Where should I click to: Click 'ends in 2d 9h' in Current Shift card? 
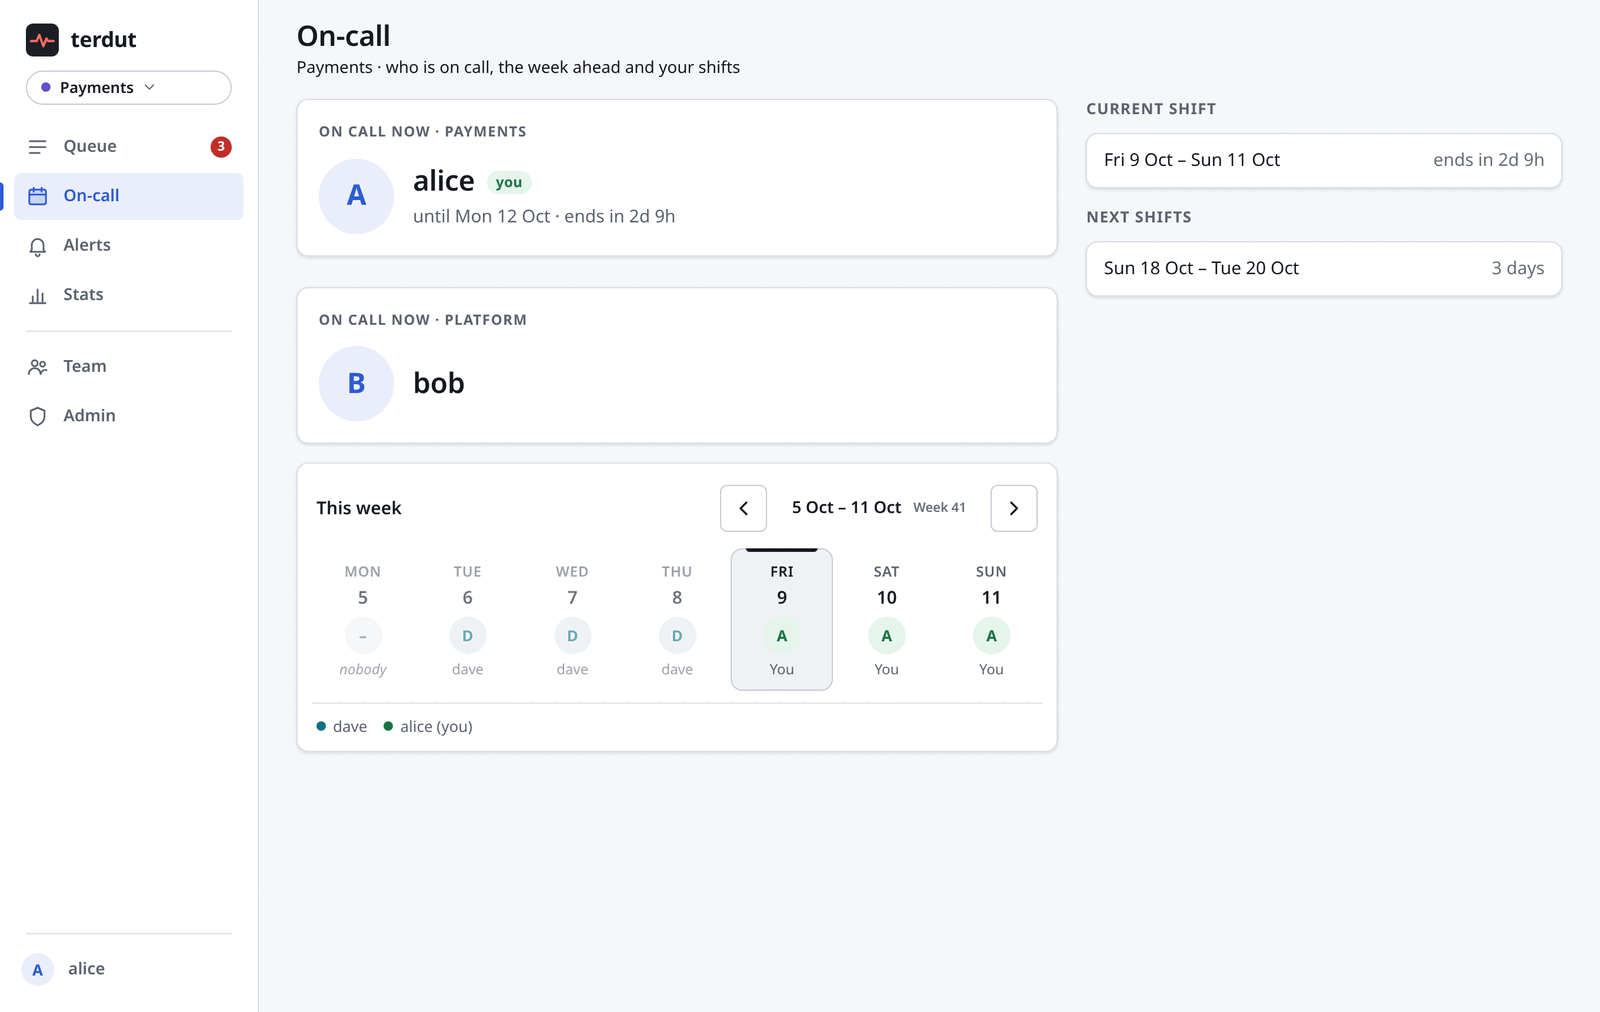coord(1489,160)
